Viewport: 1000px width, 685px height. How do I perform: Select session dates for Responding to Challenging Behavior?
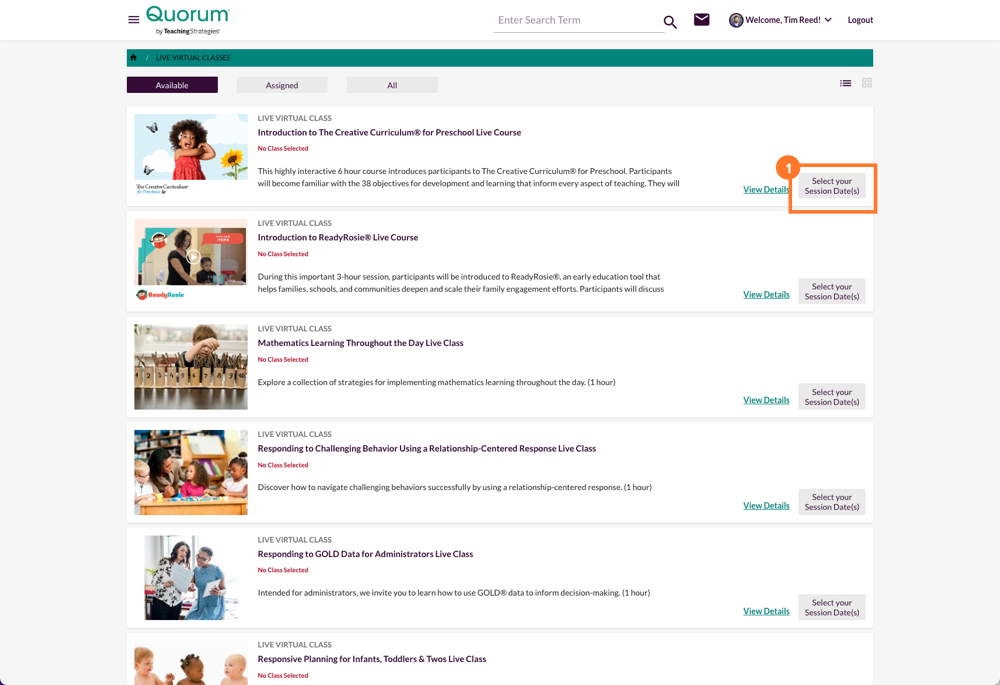tap(831, 501)
